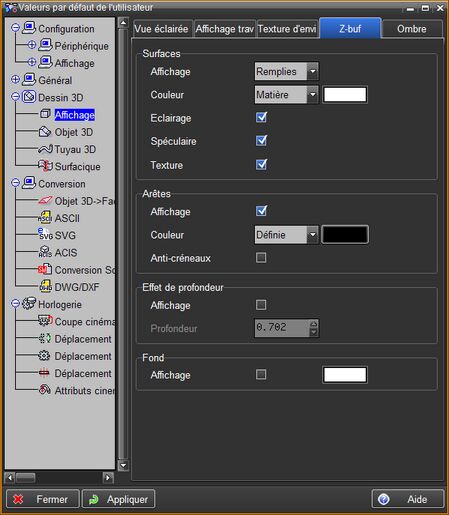This screenshot has width=449, height=515.
Task: Click the Fermer button
Action: click(x=43, y=499)
